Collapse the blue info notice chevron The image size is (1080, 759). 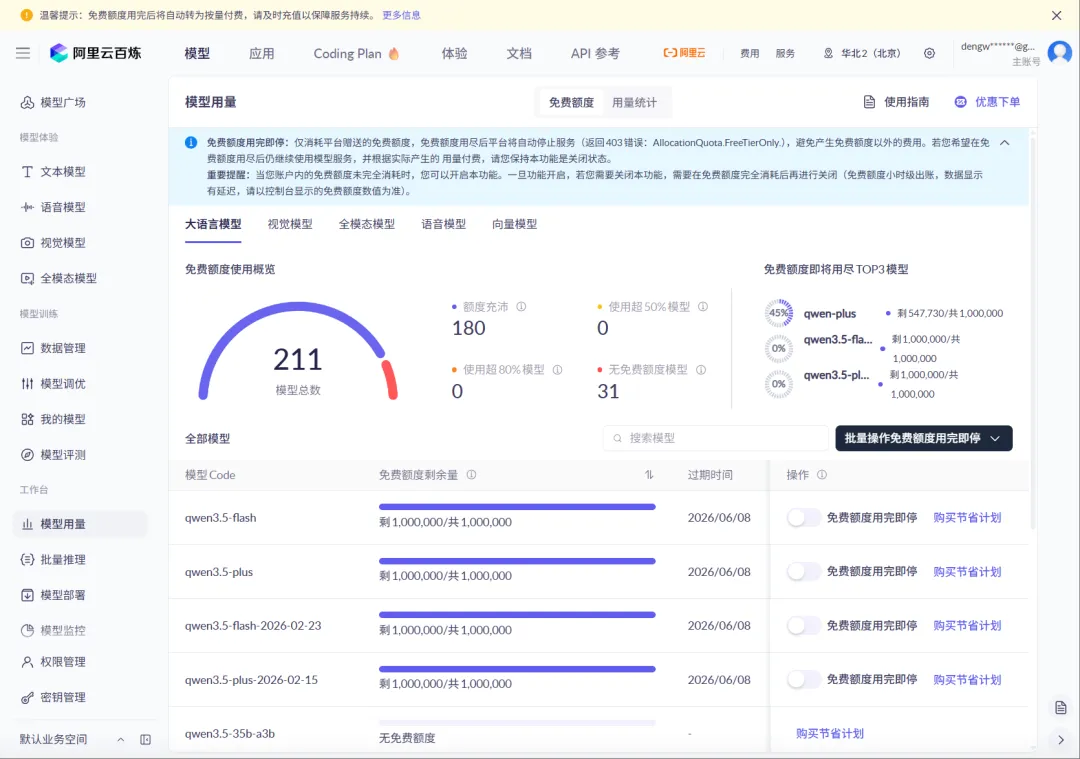click(1005, 143)
